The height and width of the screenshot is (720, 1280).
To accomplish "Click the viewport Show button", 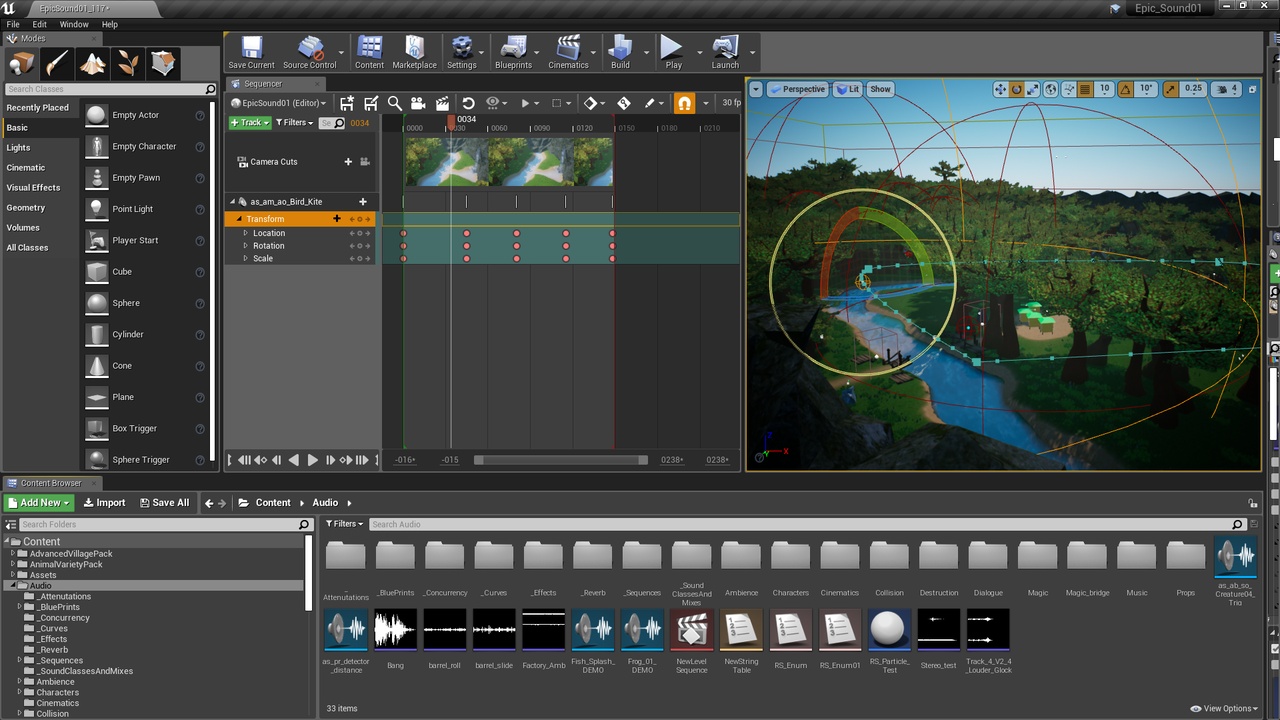I will (x=880, y=89).
